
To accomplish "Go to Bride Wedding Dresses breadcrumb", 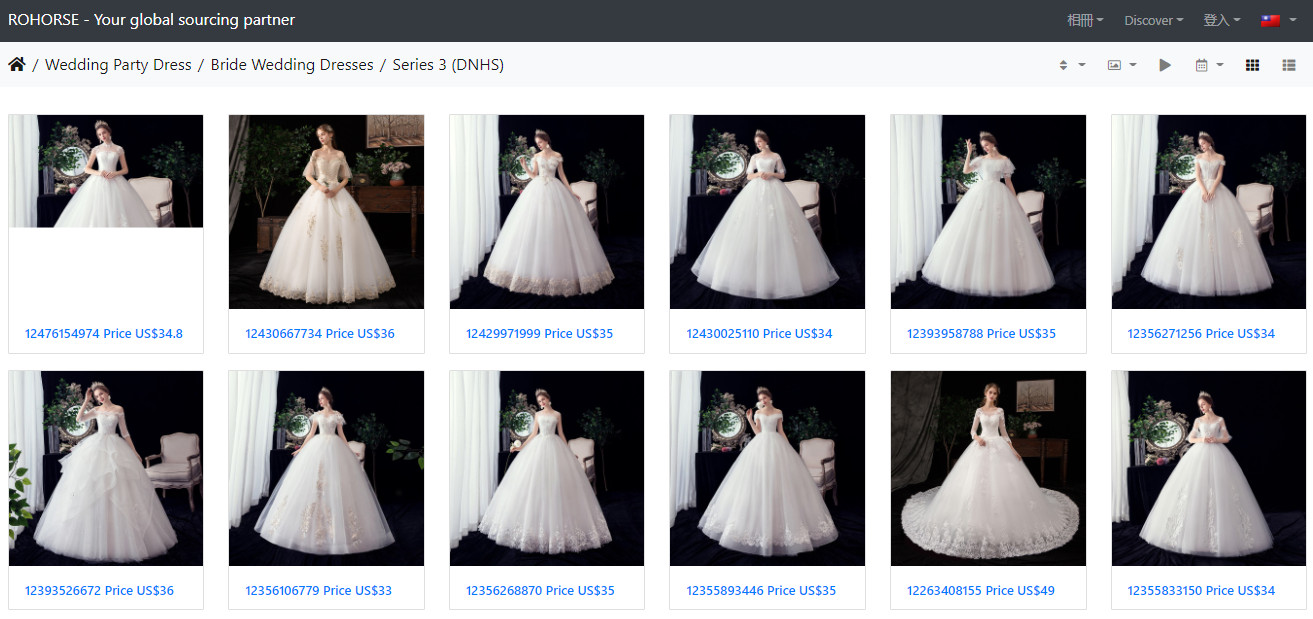I will point(291,65).
